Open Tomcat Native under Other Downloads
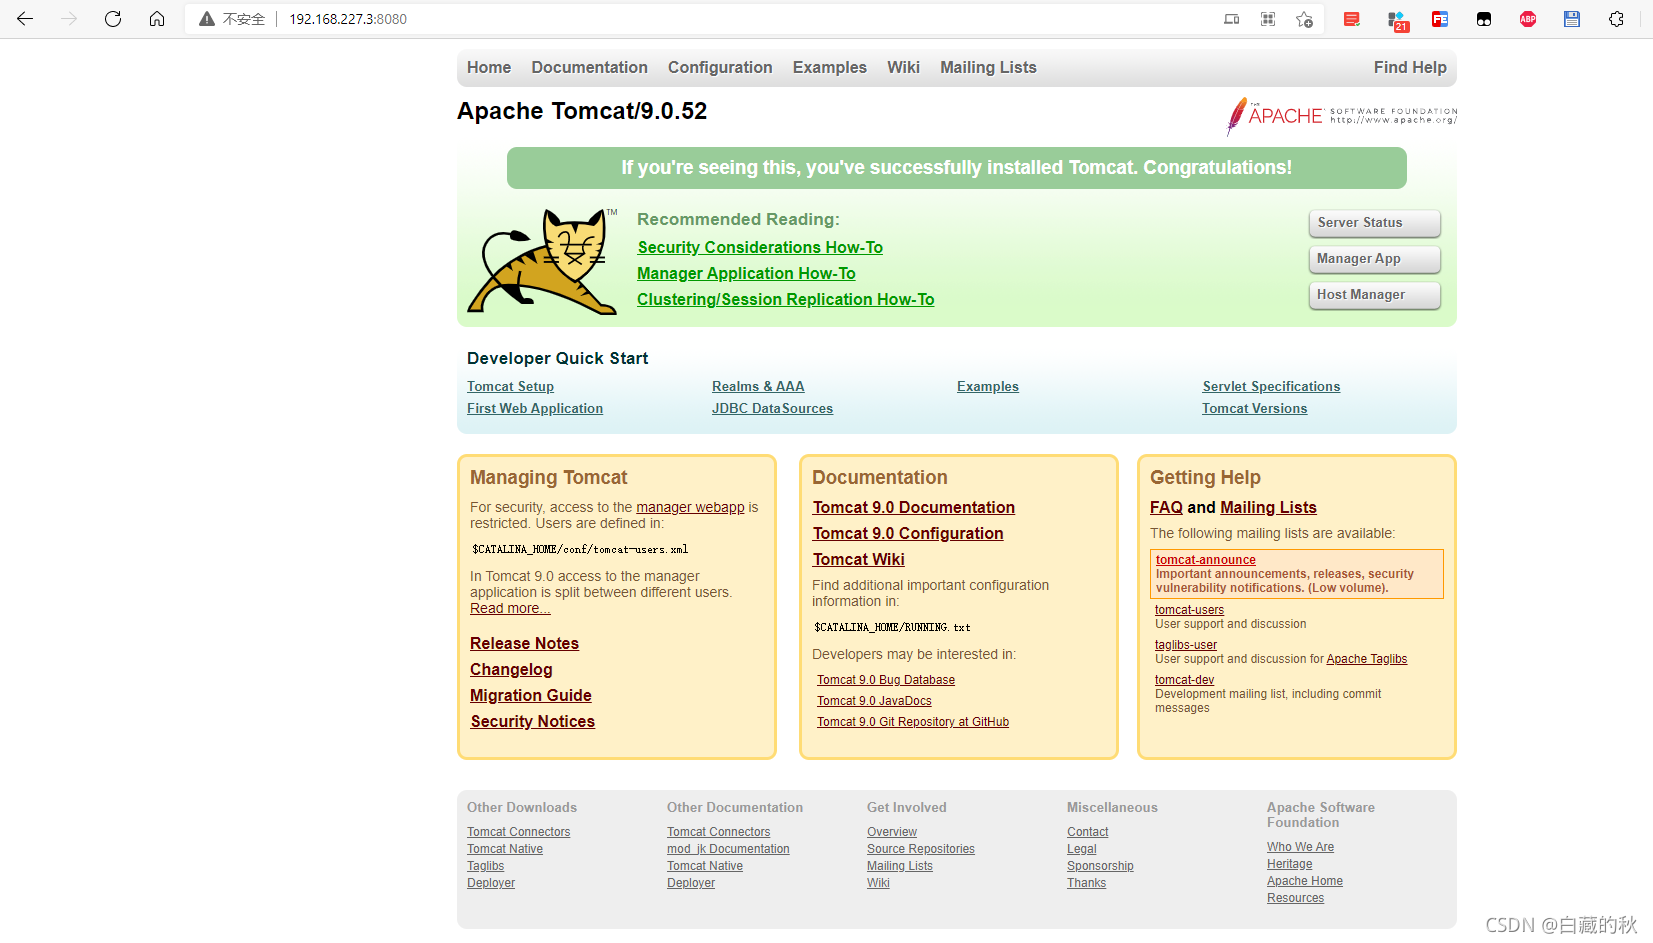The width and height of the screenshot is (1653, 943). coord(505,849)
